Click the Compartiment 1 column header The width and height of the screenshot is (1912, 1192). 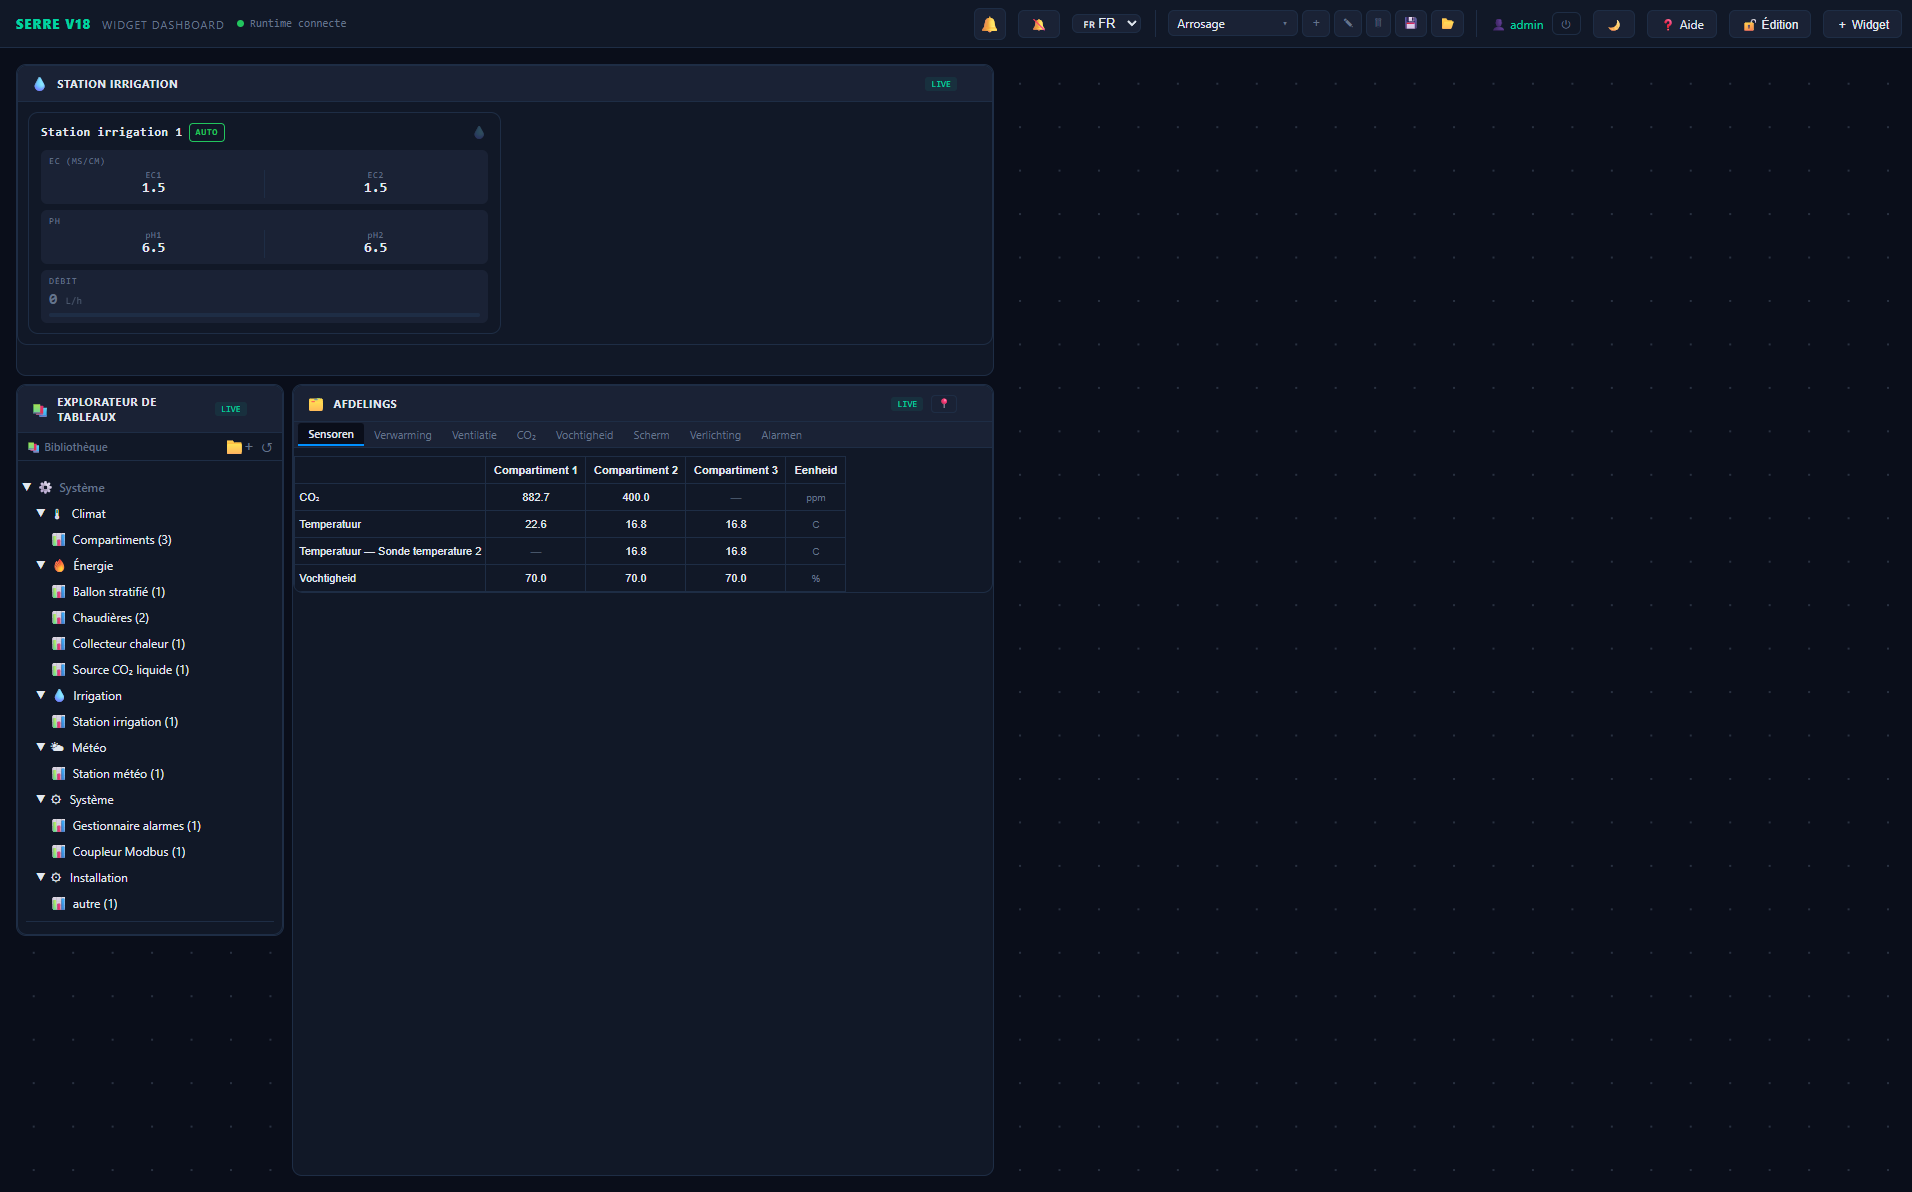[535, 470]
